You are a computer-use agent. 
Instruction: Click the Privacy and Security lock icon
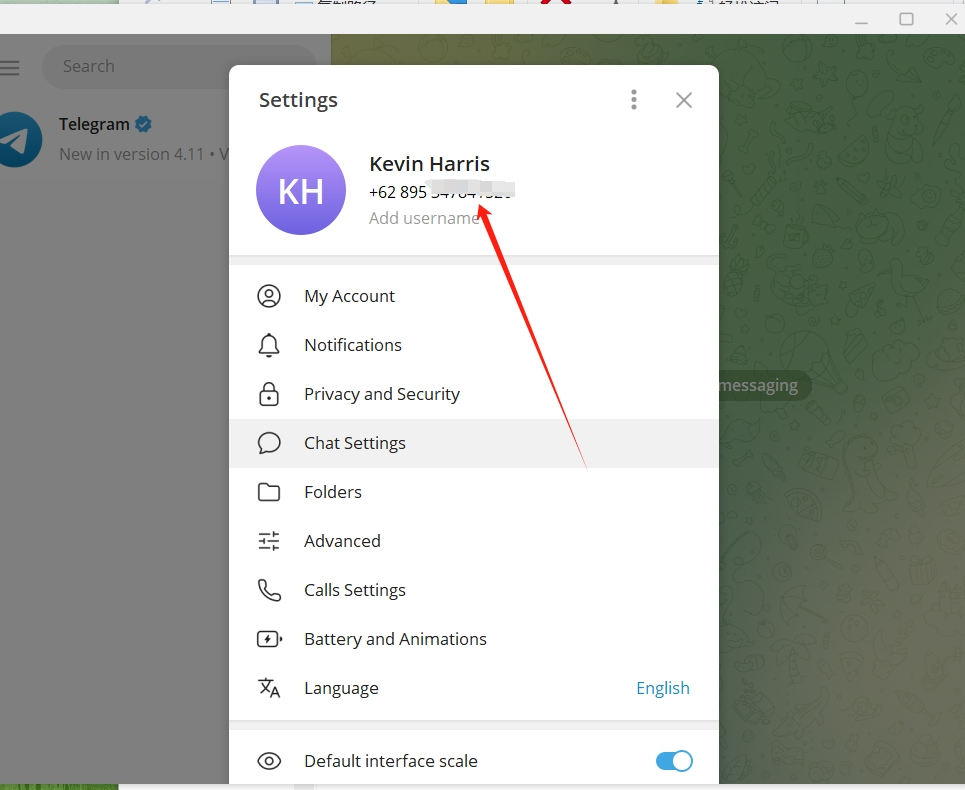click(x=269, y=394)
